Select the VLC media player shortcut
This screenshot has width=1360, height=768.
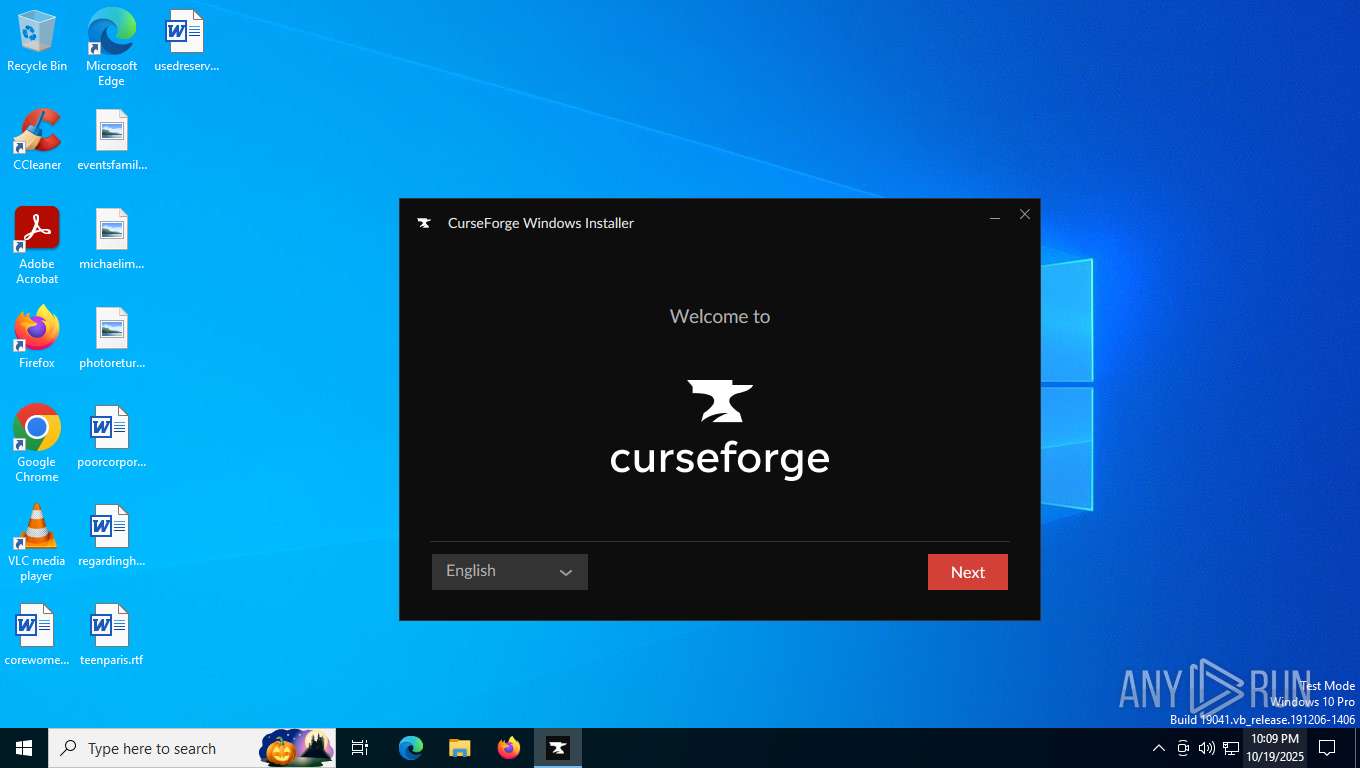37,543
